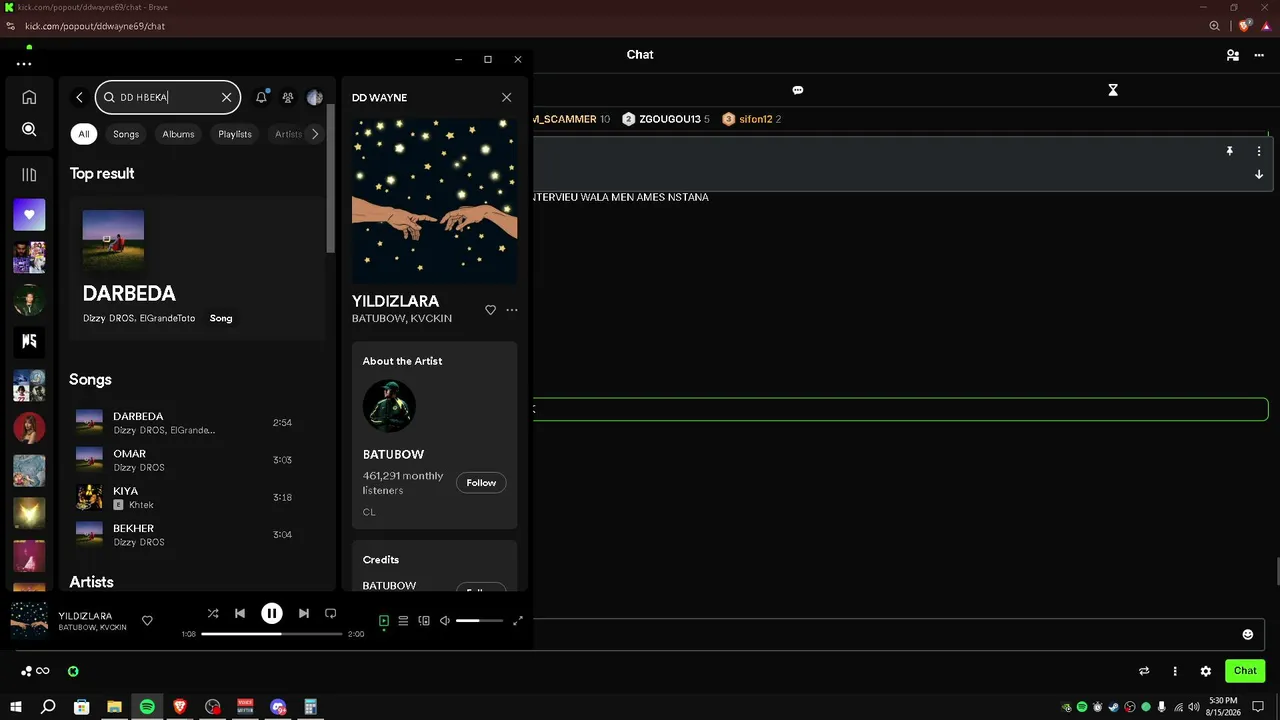Open the DARBEDA top result card
This screenshot has height=720, width=1280.
[x=197, y=268]
